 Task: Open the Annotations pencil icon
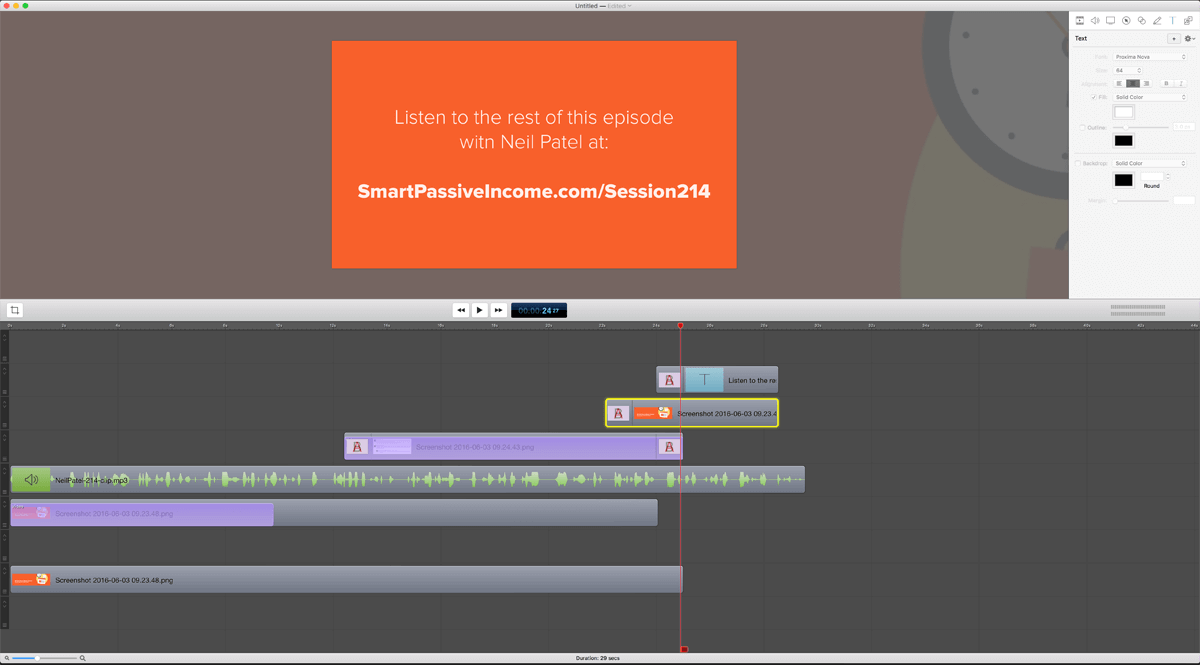pyautogui.click(x=1157, y=20)
